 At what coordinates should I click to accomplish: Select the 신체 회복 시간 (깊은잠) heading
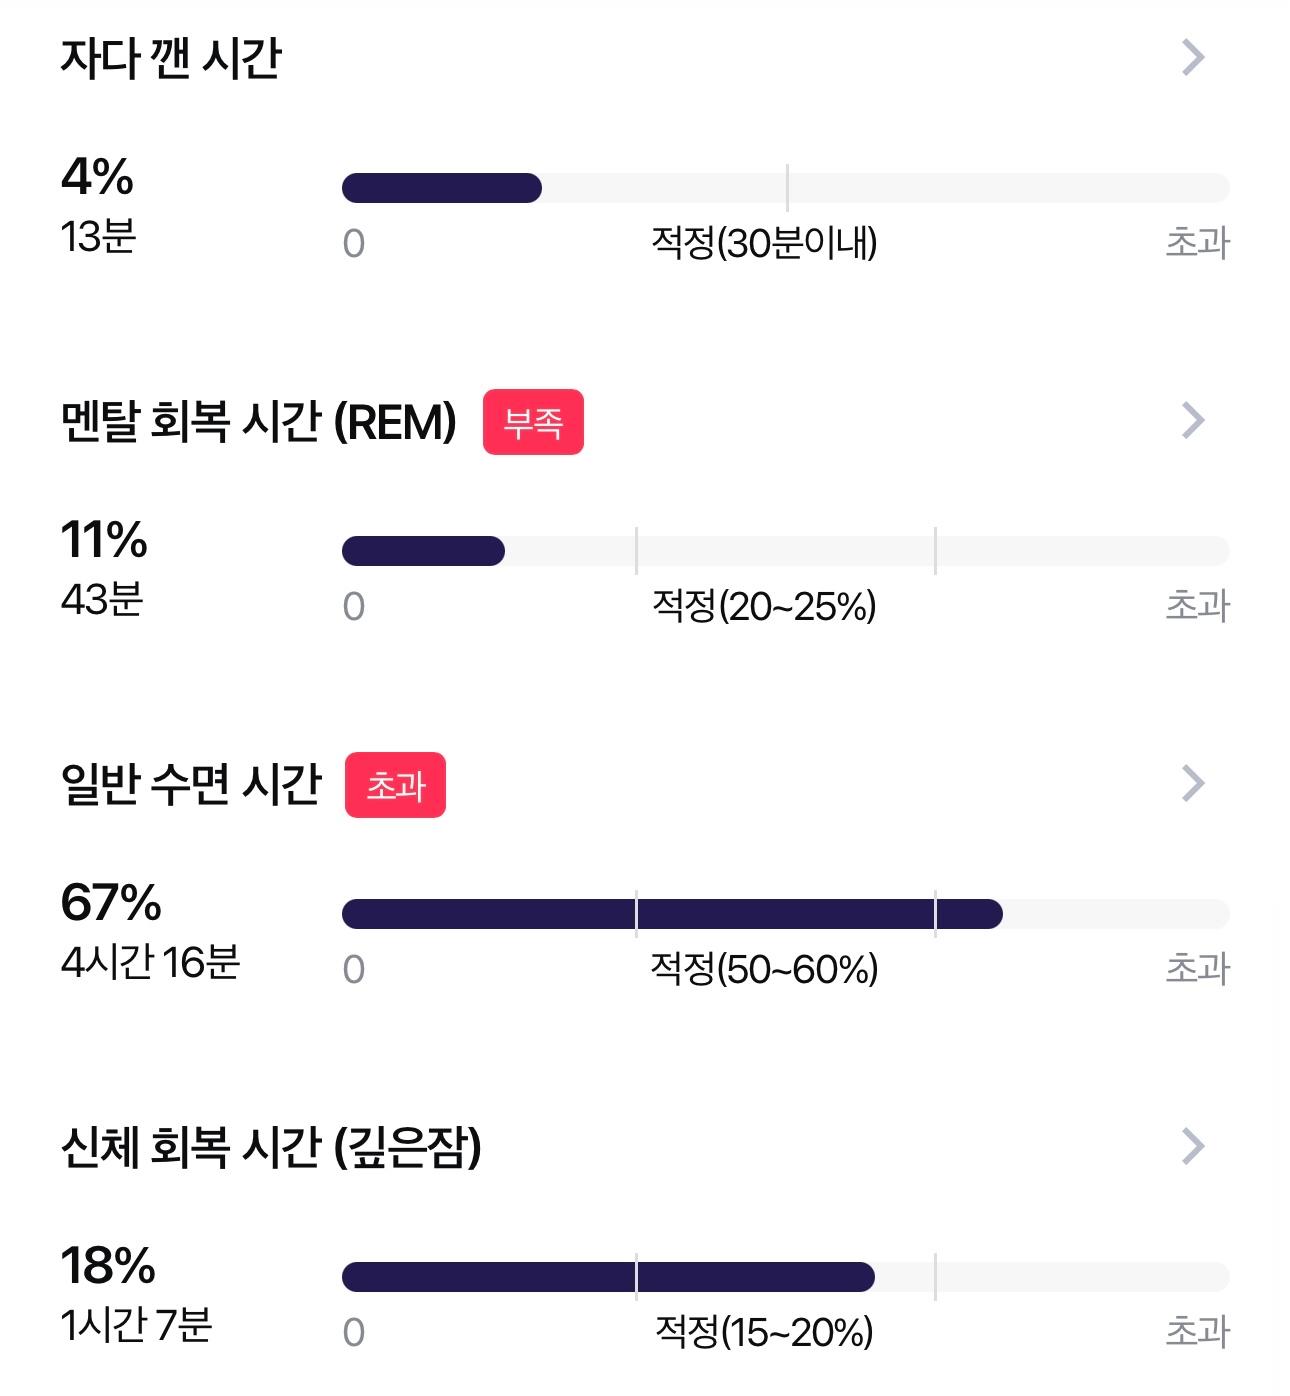pos(271,1148)
